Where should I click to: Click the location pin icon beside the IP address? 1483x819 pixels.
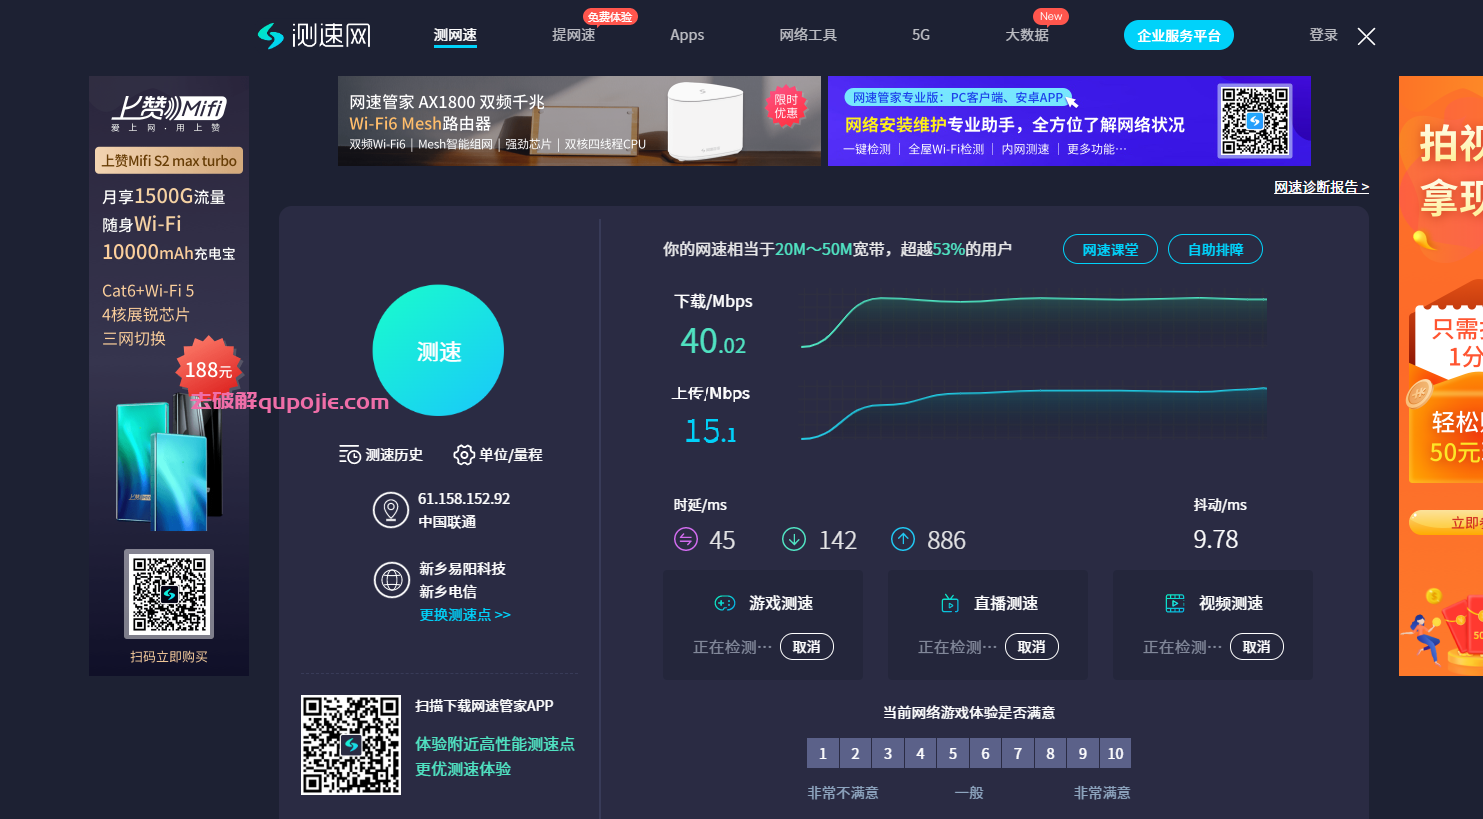click(390, 510)
